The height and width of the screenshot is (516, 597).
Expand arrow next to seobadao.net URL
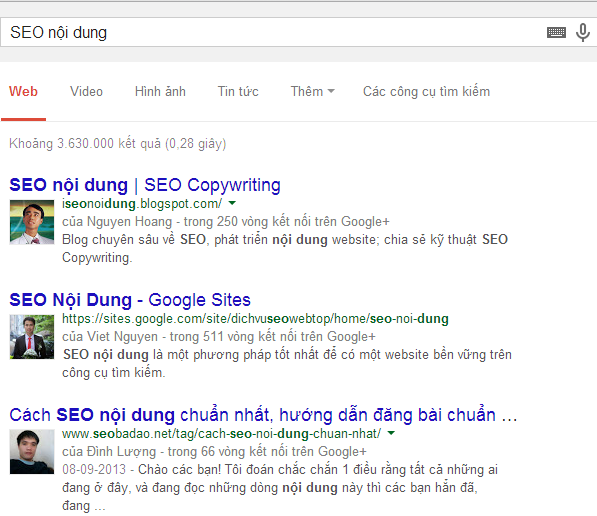click(x=391, y=433)
